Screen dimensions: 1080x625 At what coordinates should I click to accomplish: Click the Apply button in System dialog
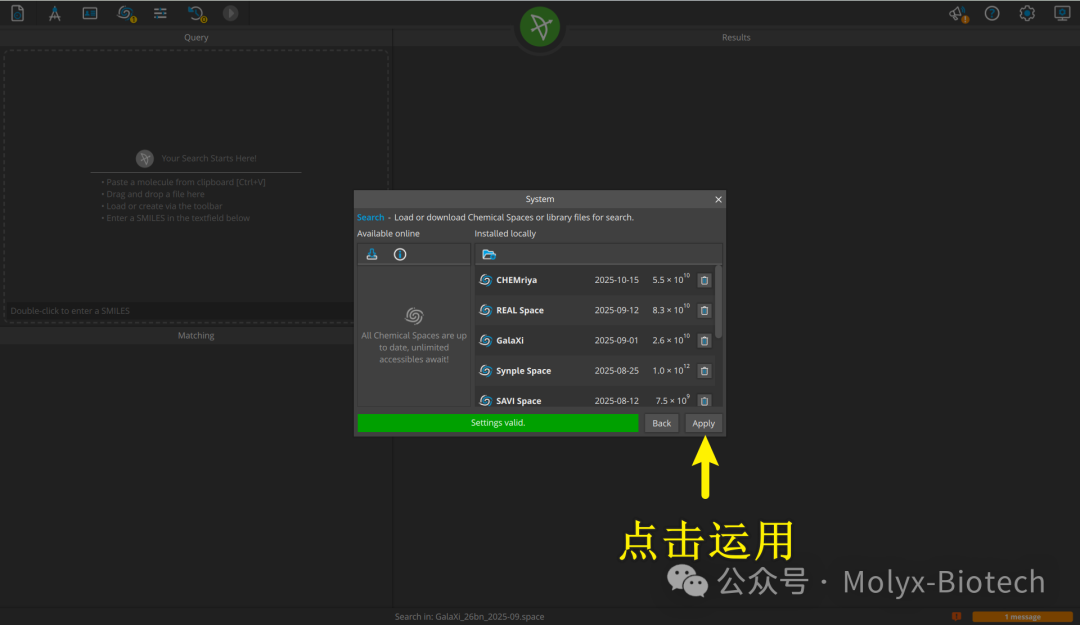703,423
